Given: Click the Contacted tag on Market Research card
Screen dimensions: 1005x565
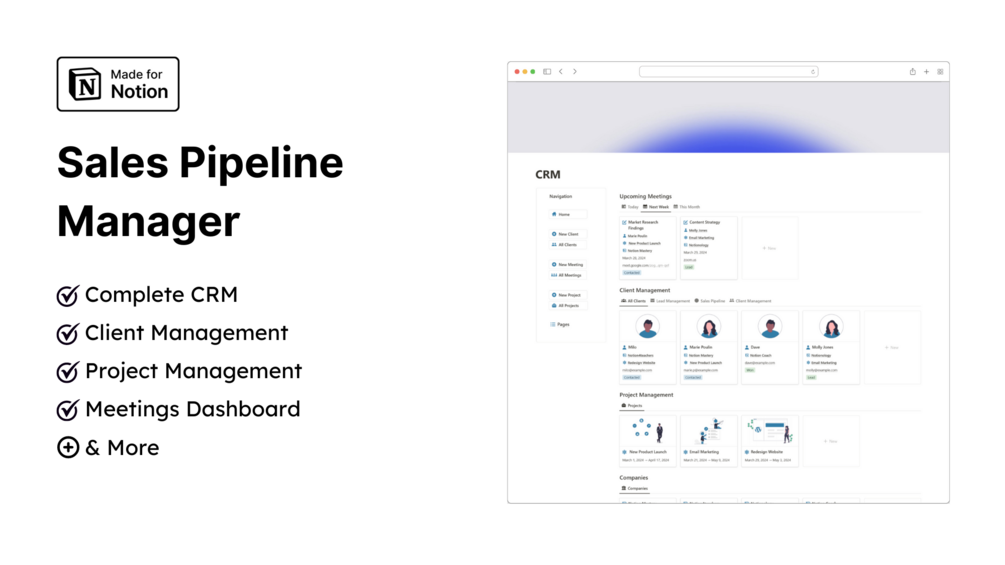Looking at the screenshot, I should [632, 273].
